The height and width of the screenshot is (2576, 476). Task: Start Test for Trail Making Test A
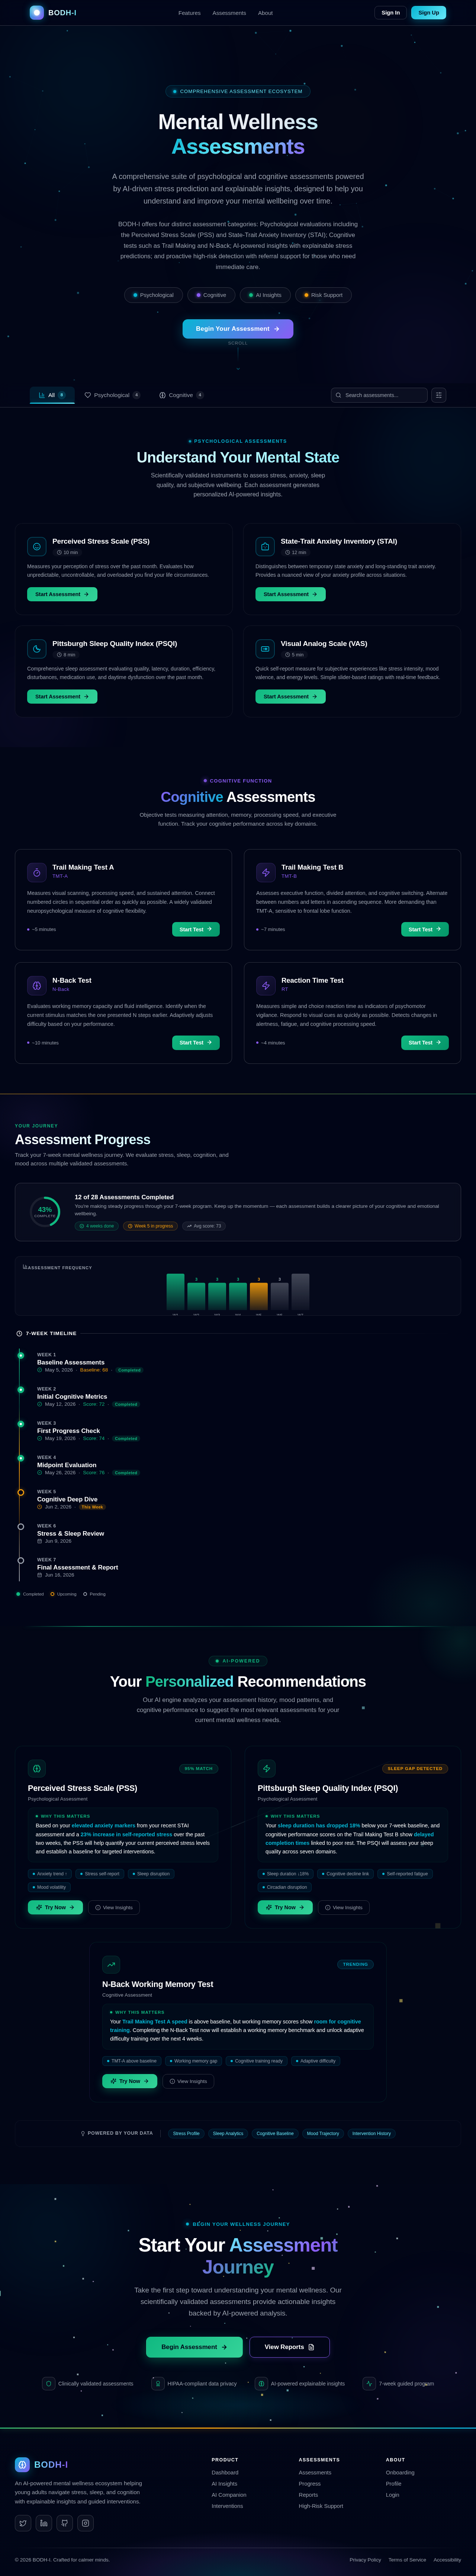point(196,929)
